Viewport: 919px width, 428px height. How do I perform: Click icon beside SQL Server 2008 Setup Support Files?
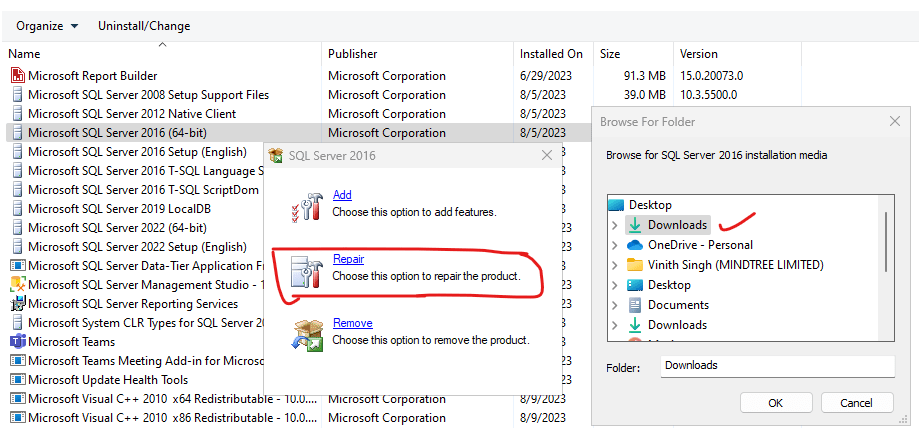[x=18, y=94]
